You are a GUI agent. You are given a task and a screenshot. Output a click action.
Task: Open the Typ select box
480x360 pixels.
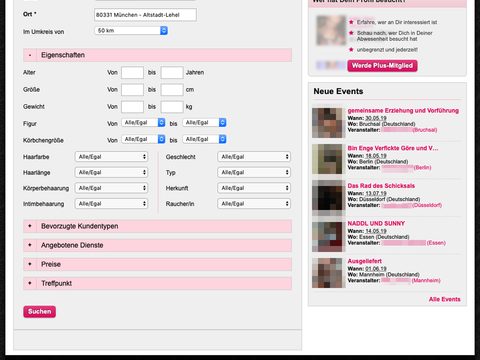pos(254,172)
